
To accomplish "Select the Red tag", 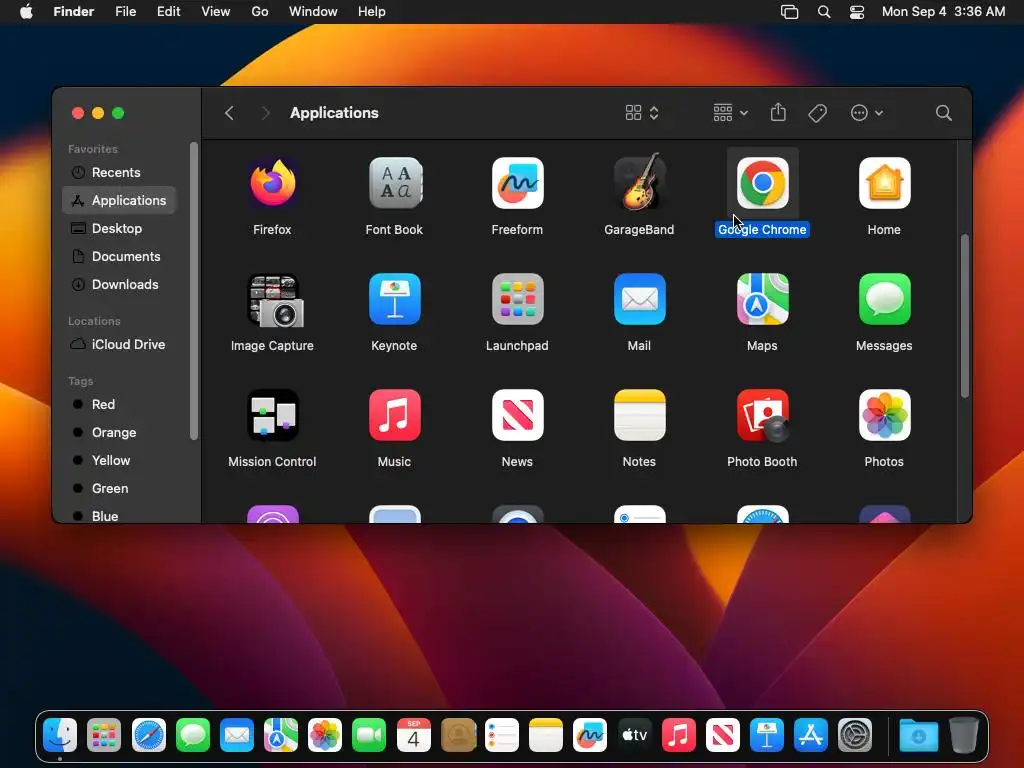I will click(120, 404).
